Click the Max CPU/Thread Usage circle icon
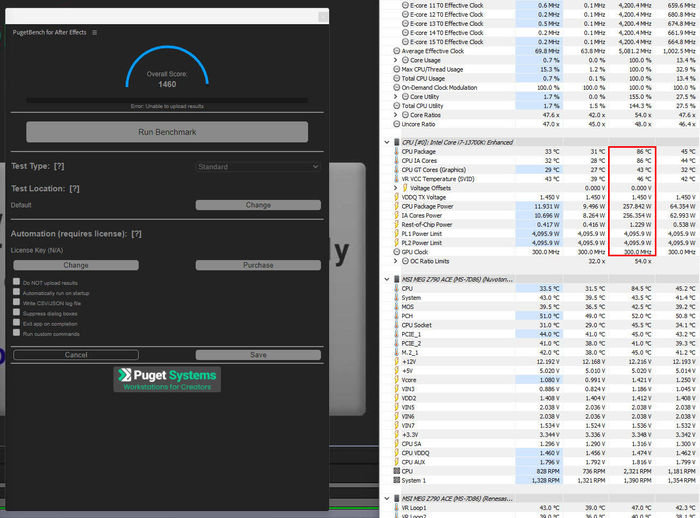This screenshot has width=700, height=518. 396,69
